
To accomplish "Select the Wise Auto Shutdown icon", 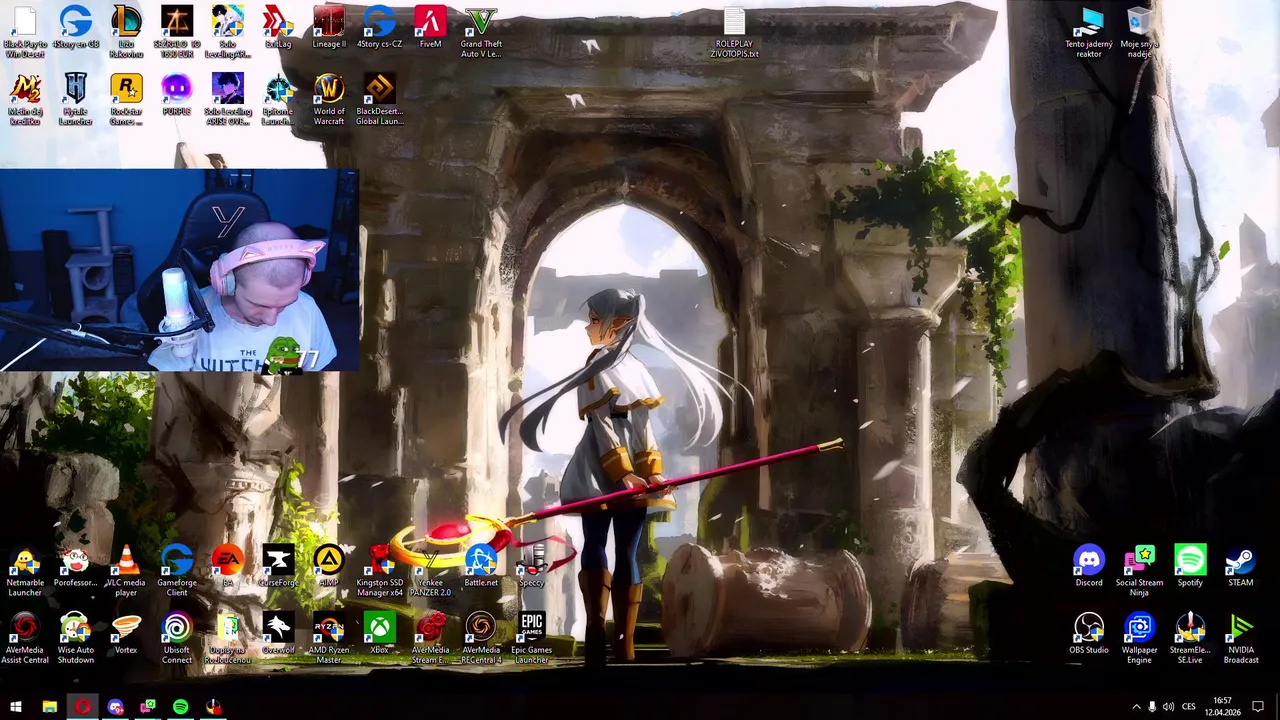I will pos(75,640).
